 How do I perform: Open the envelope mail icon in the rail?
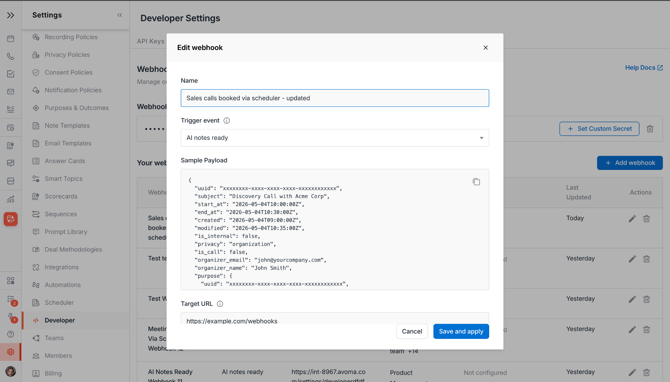[x=11, y=91]
